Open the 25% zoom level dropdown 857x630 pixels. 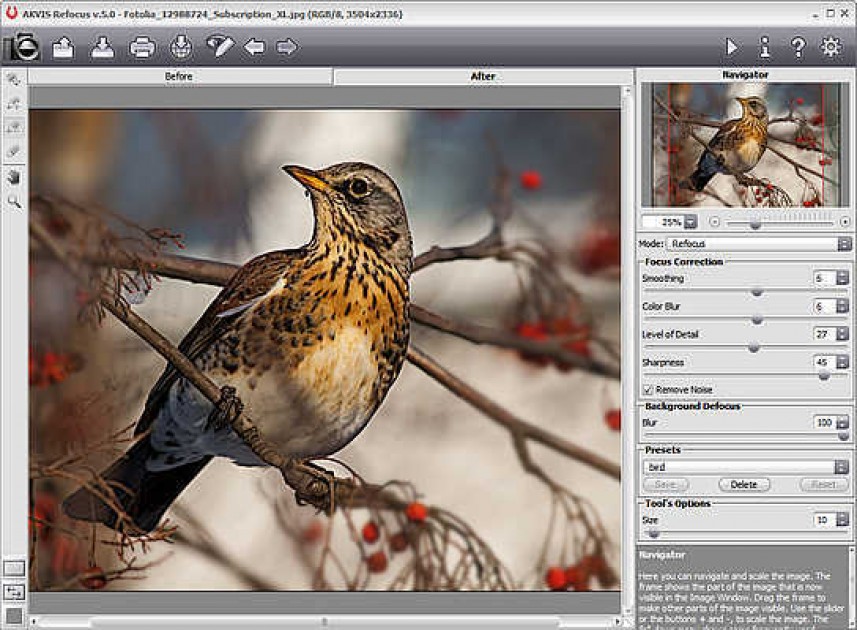pyautogui.click(x=690, y=222)
